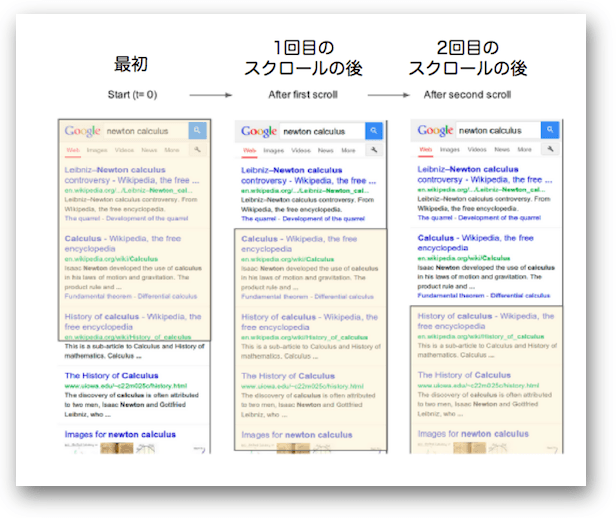Click the After second scroll caption
616x518 pixels.
point(467,95)
